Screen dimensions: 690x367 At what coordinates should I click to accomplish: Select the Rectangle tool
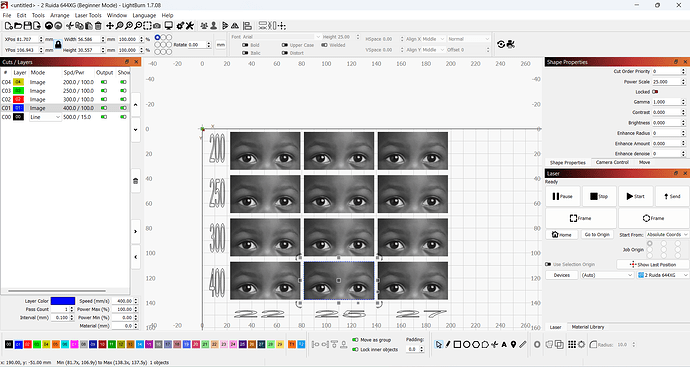pos(457,345)
